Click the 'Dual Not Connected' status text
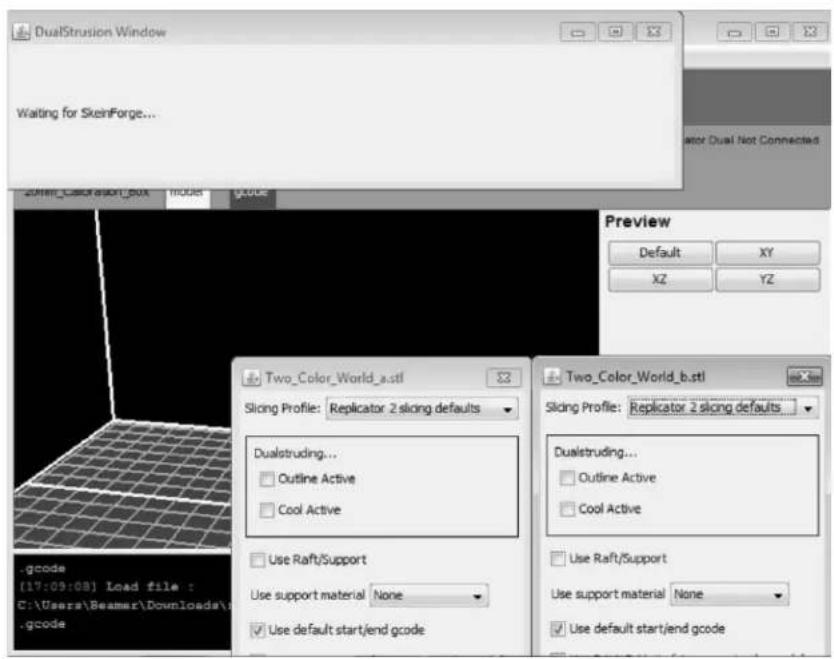Screen dimensions: 834x659 763,140
